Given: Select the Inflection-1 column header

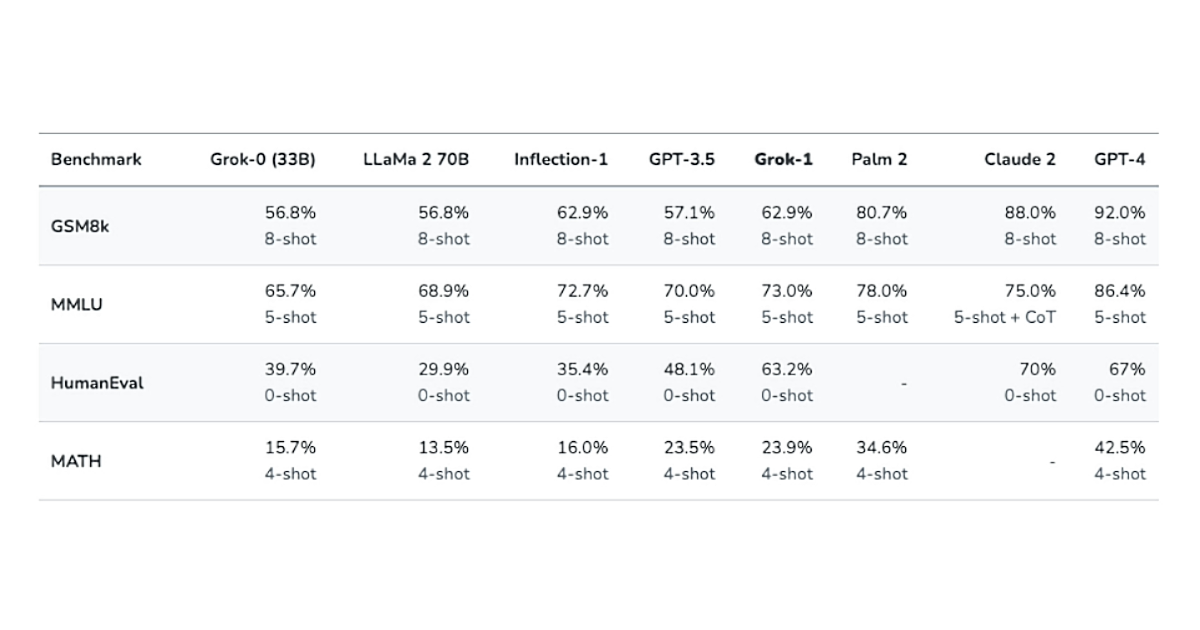Looking at the screenshot, I should pos(561,159).
